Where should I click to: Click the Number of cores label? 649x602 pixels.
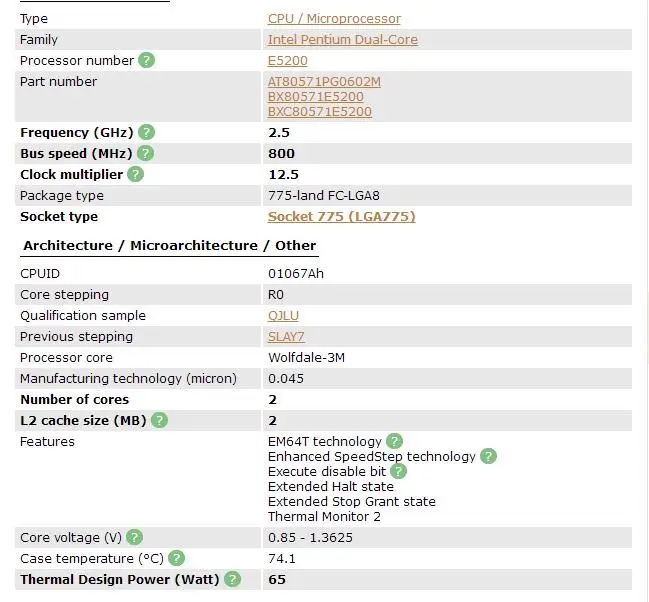tap(75, 400)
